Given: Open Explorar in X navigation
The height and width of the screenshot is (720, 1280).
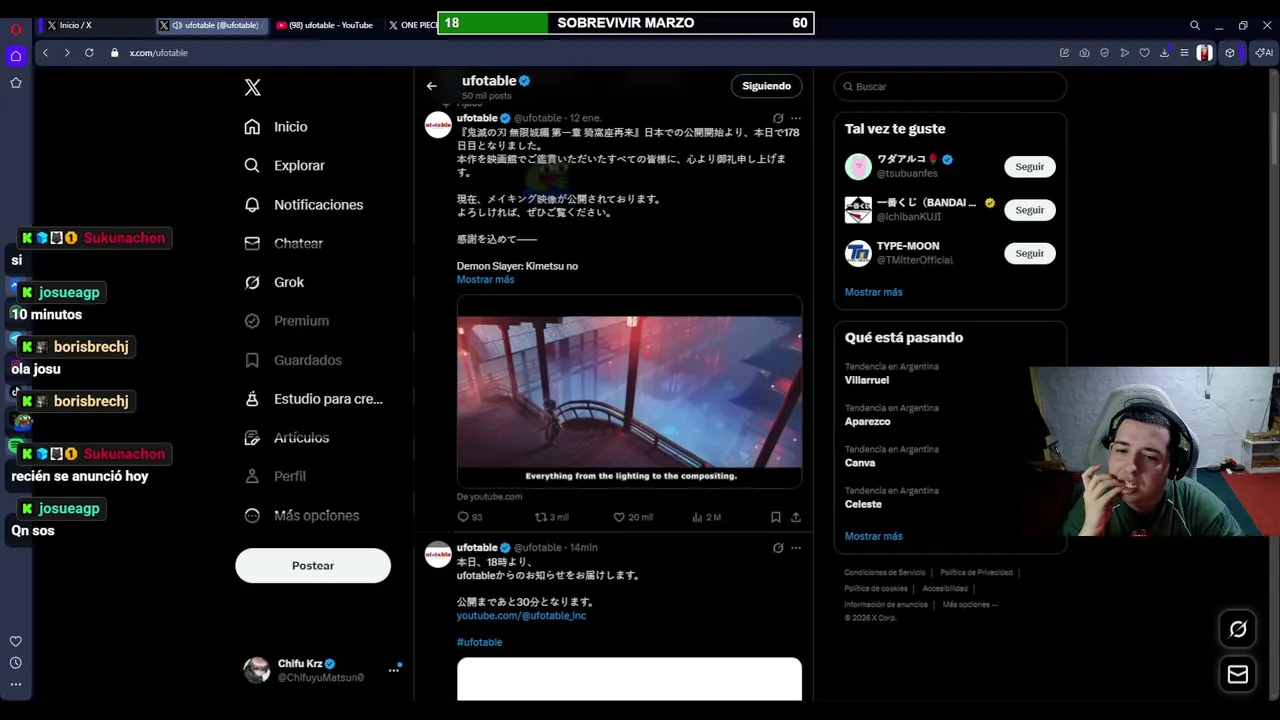Looking at the screenshot, I should pyautogui.click(x=285, y=166).
